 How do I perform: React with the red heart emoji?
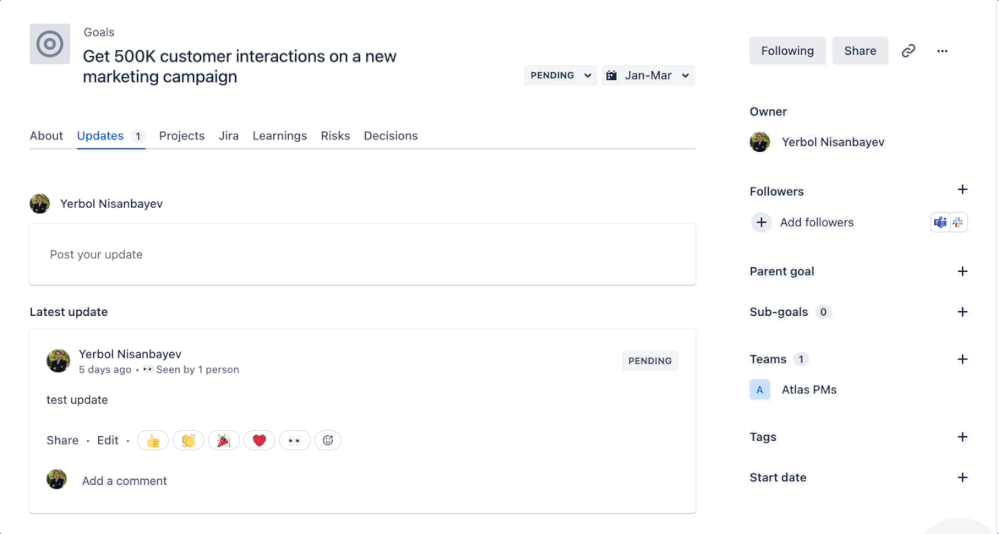[x=259, y=440]
